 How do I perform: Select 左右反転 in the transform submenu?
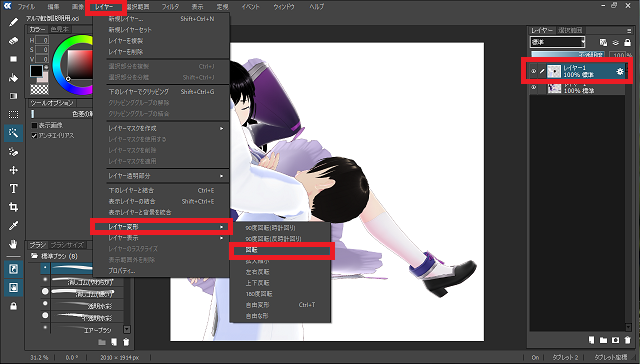257,272
